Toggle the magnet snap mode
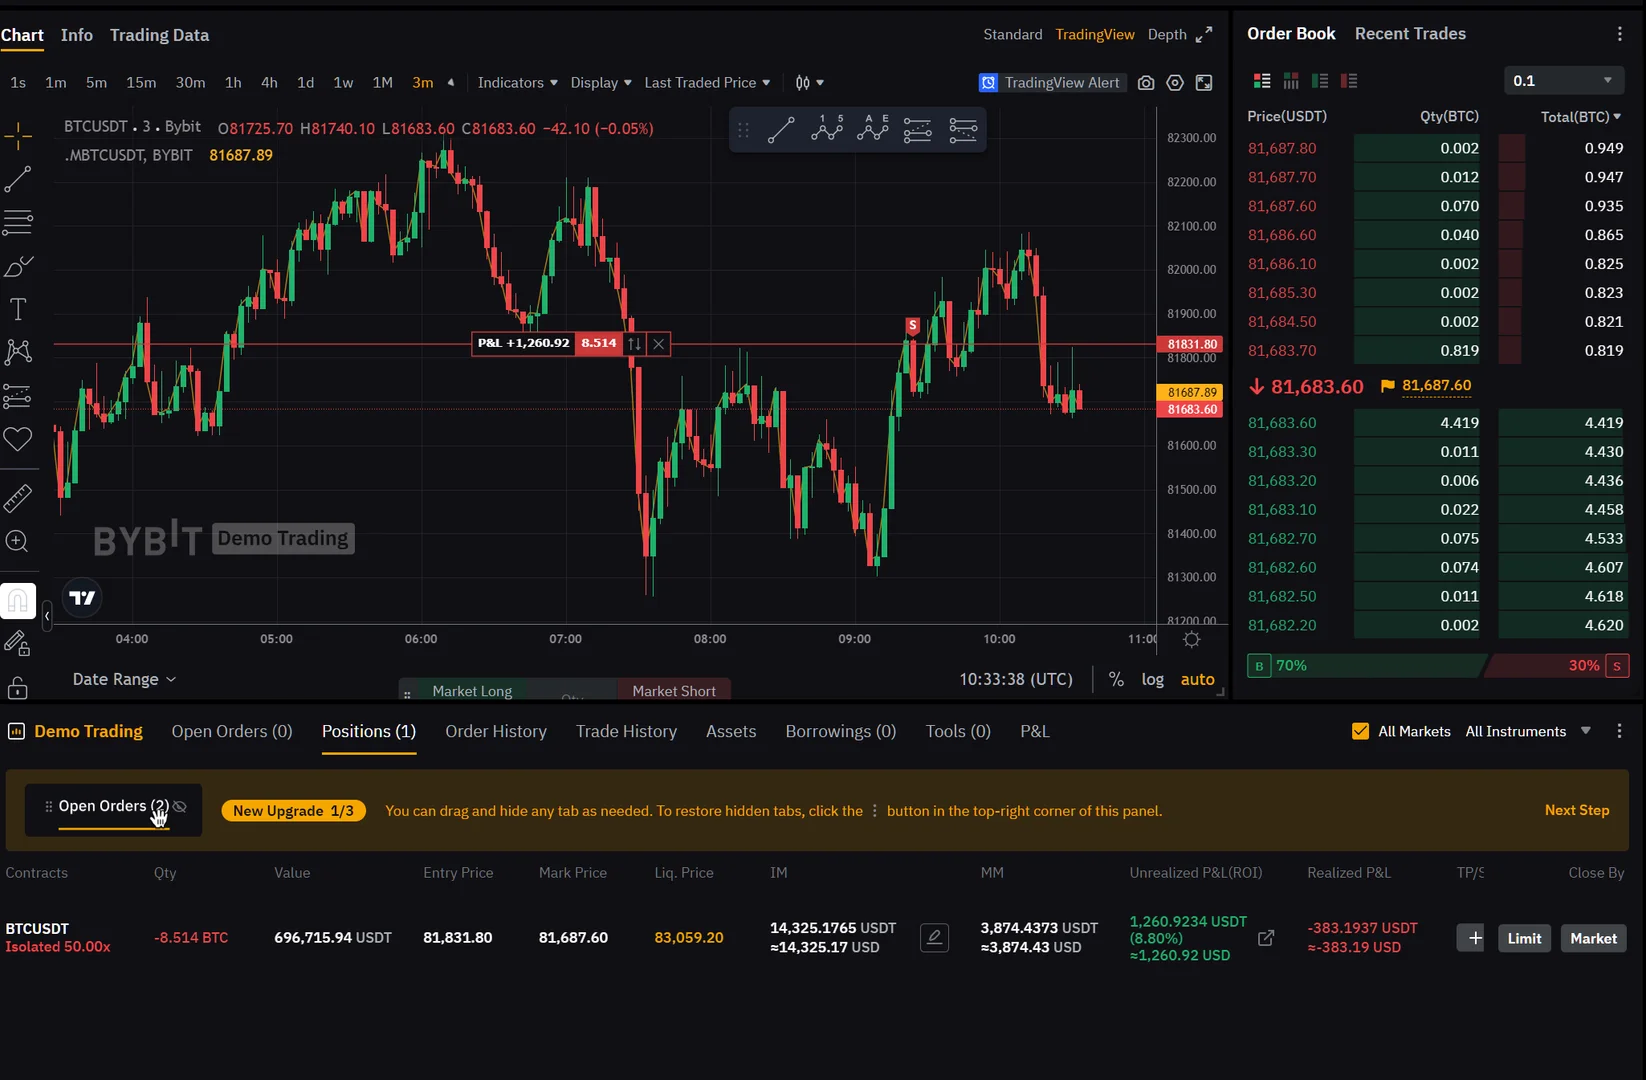Viewport: 1646px width, 1080px height. tap(18, 601)
